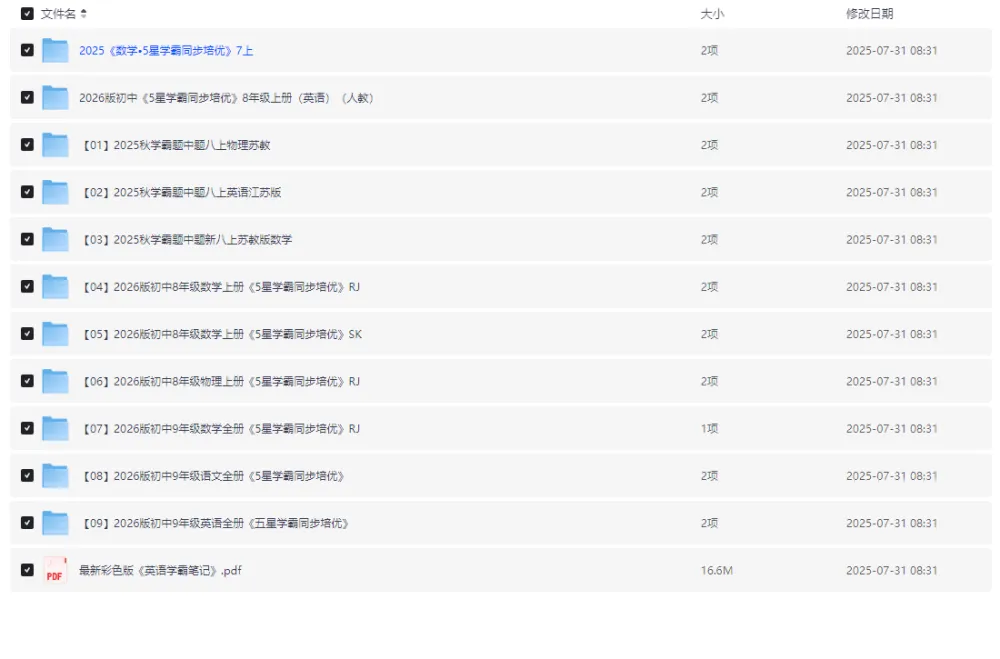This screenshot has width=1000, height=659.
Task: Click folder icon for 【07】 9年级数学全册
Action: [x=55, y=429]
